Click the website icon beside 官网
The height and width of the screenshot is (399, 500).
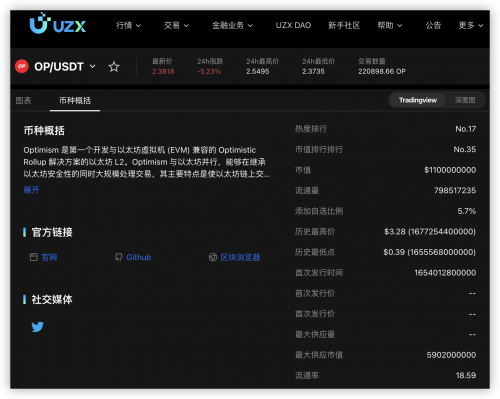pos(34,257)
